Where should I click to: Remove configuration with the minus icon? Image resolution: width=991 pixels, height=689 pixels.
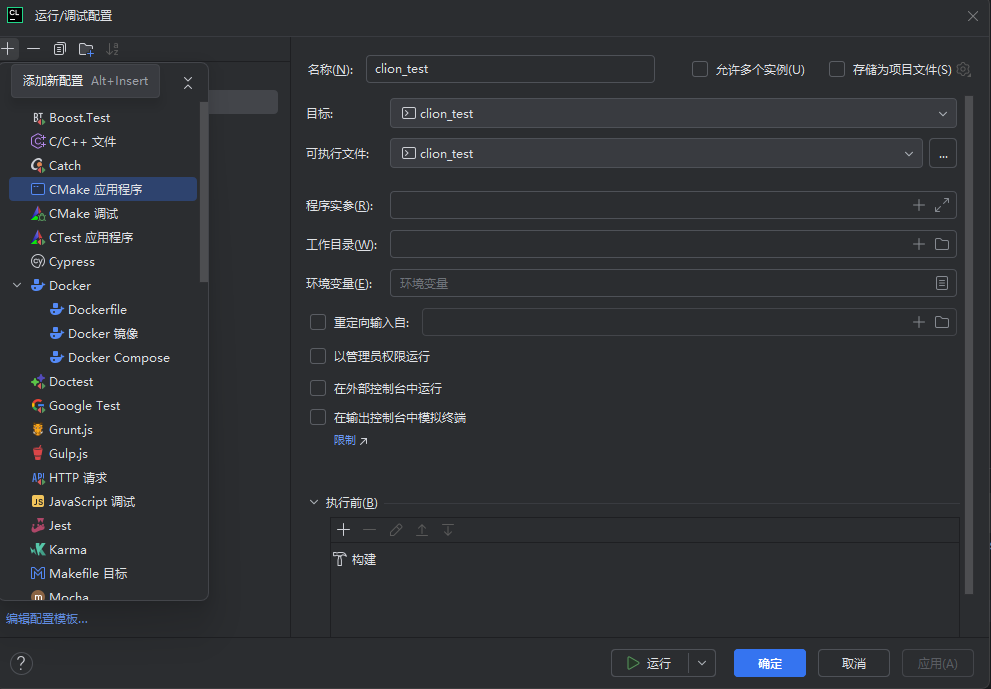(33, 49)
